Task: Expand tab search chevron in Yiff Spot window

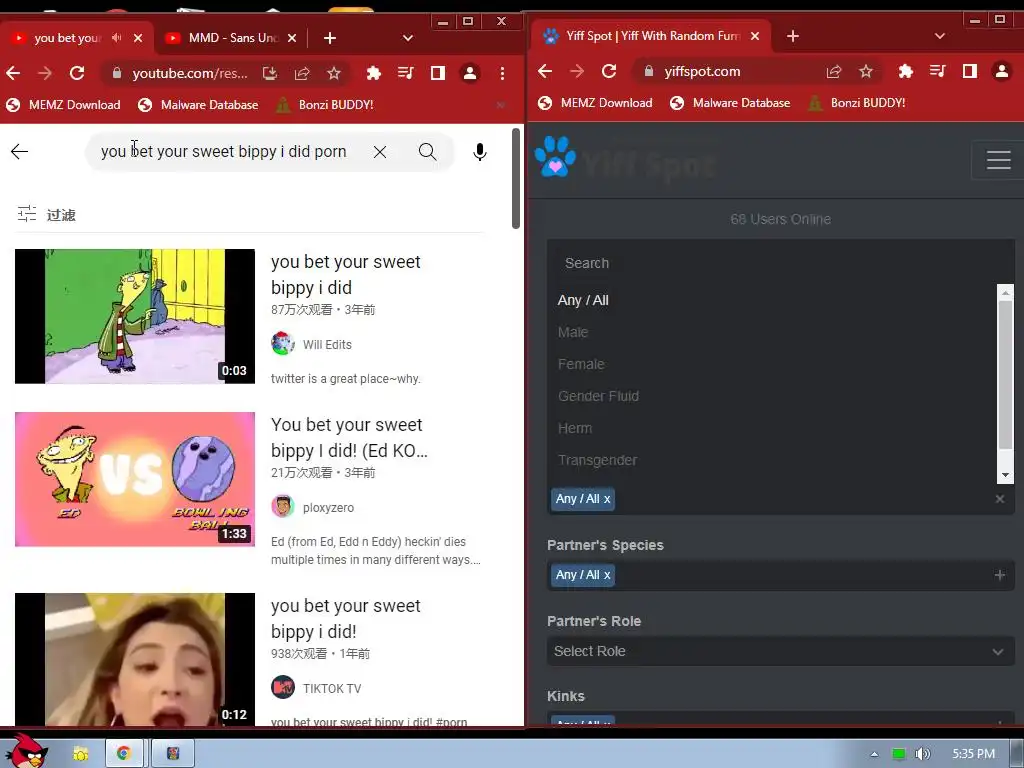Action: click(x=940, y=37)
